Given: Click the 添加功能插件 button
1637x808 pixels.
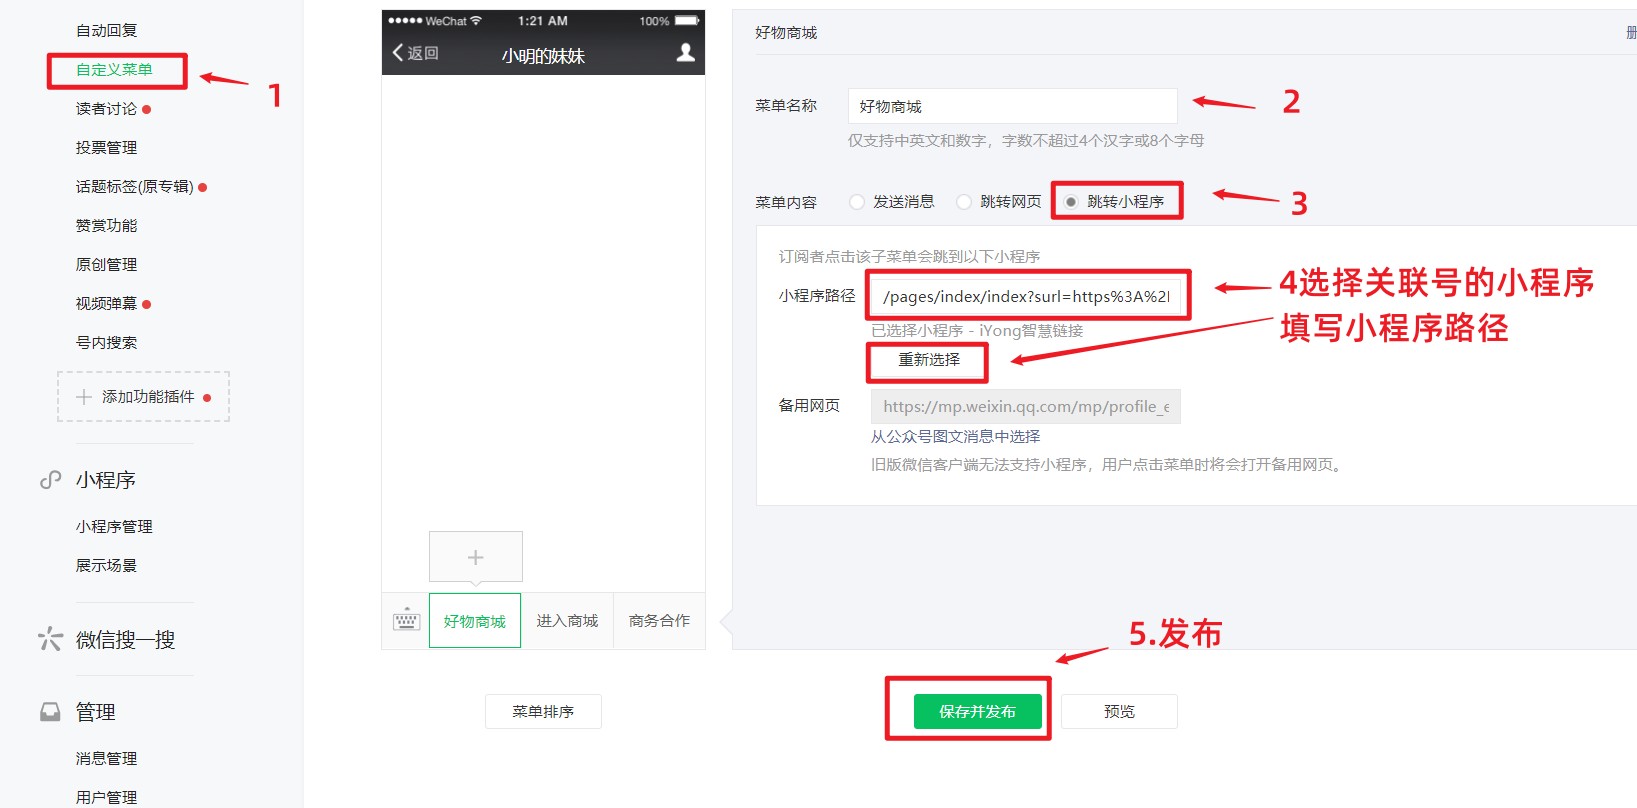Looking at the screenshot, I should point(144,397).
